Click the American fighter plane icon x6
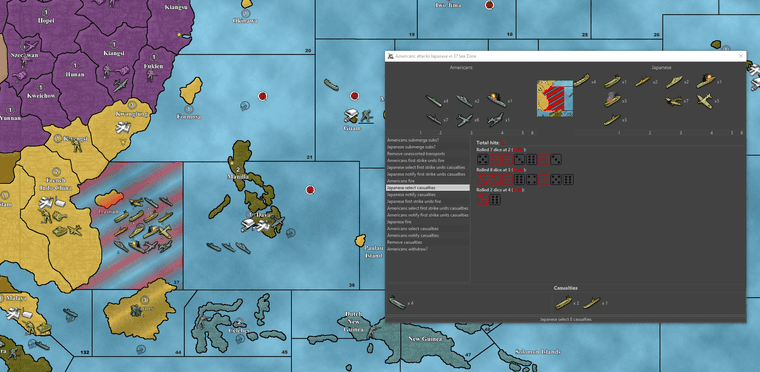 click(x=464, y=120)
